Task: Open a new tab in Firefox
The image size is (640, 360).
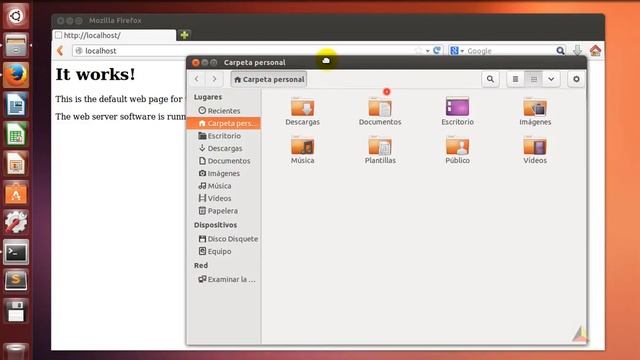Action: 184,35
